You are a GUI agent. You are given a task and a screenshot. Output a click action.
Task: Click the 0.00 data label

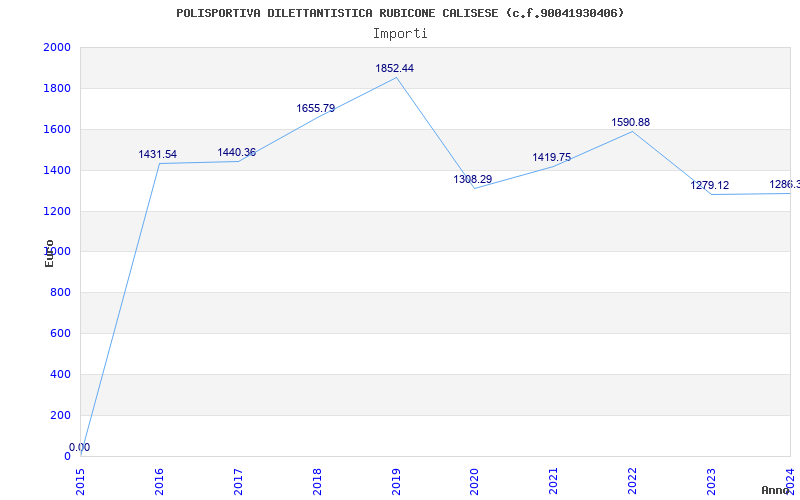coord(80,447)
